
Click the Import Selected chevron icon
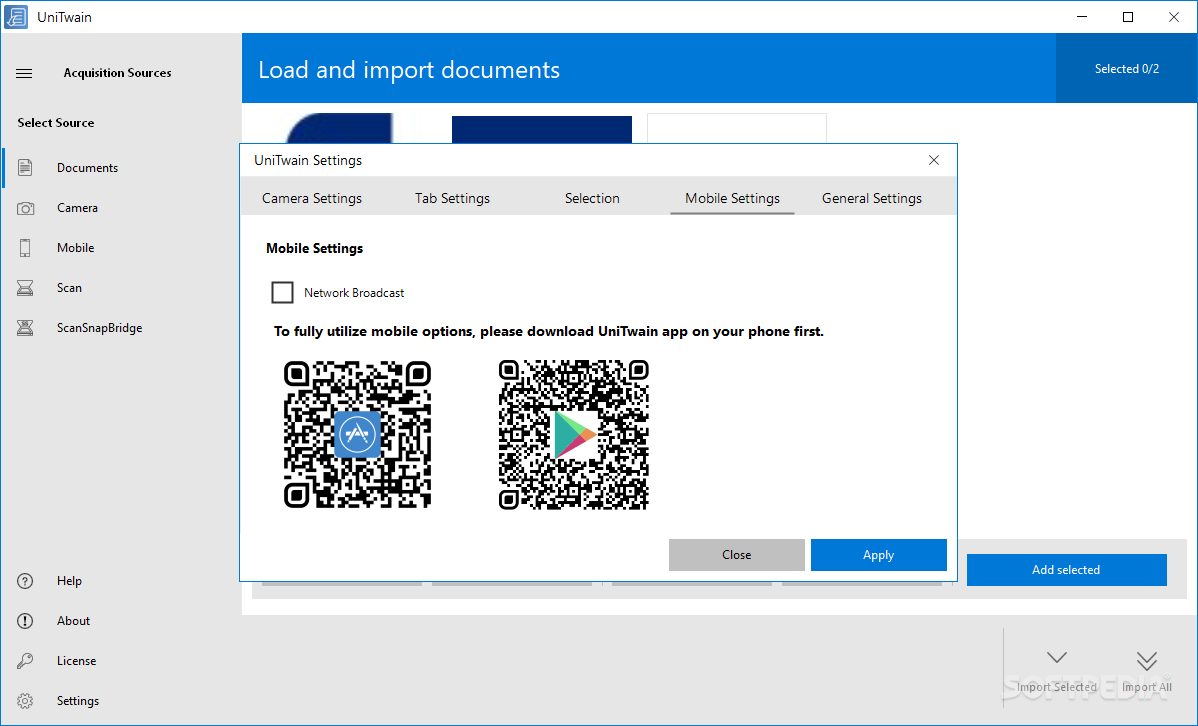pyautogui.click(x=1057, y=657)
